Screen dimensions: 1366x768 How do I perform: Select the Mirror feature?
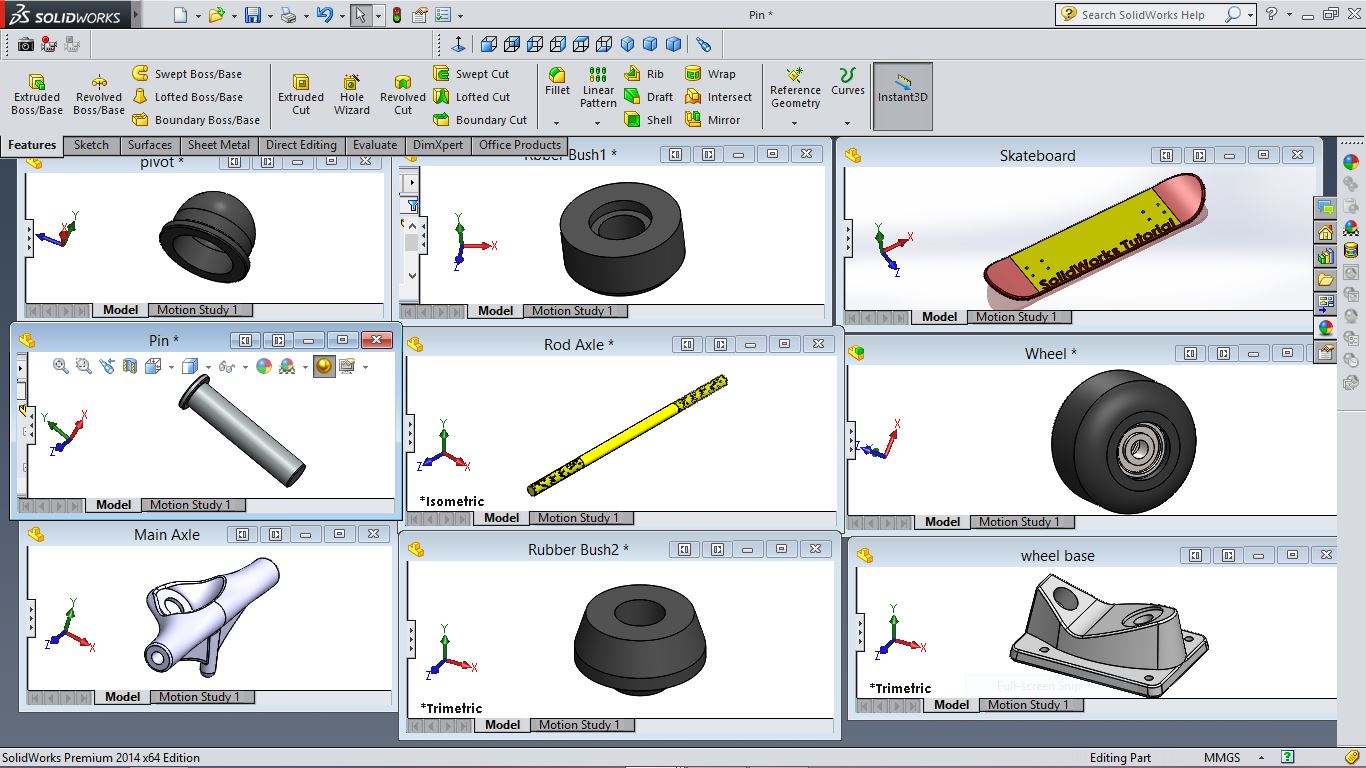click(x=713, y=120)
